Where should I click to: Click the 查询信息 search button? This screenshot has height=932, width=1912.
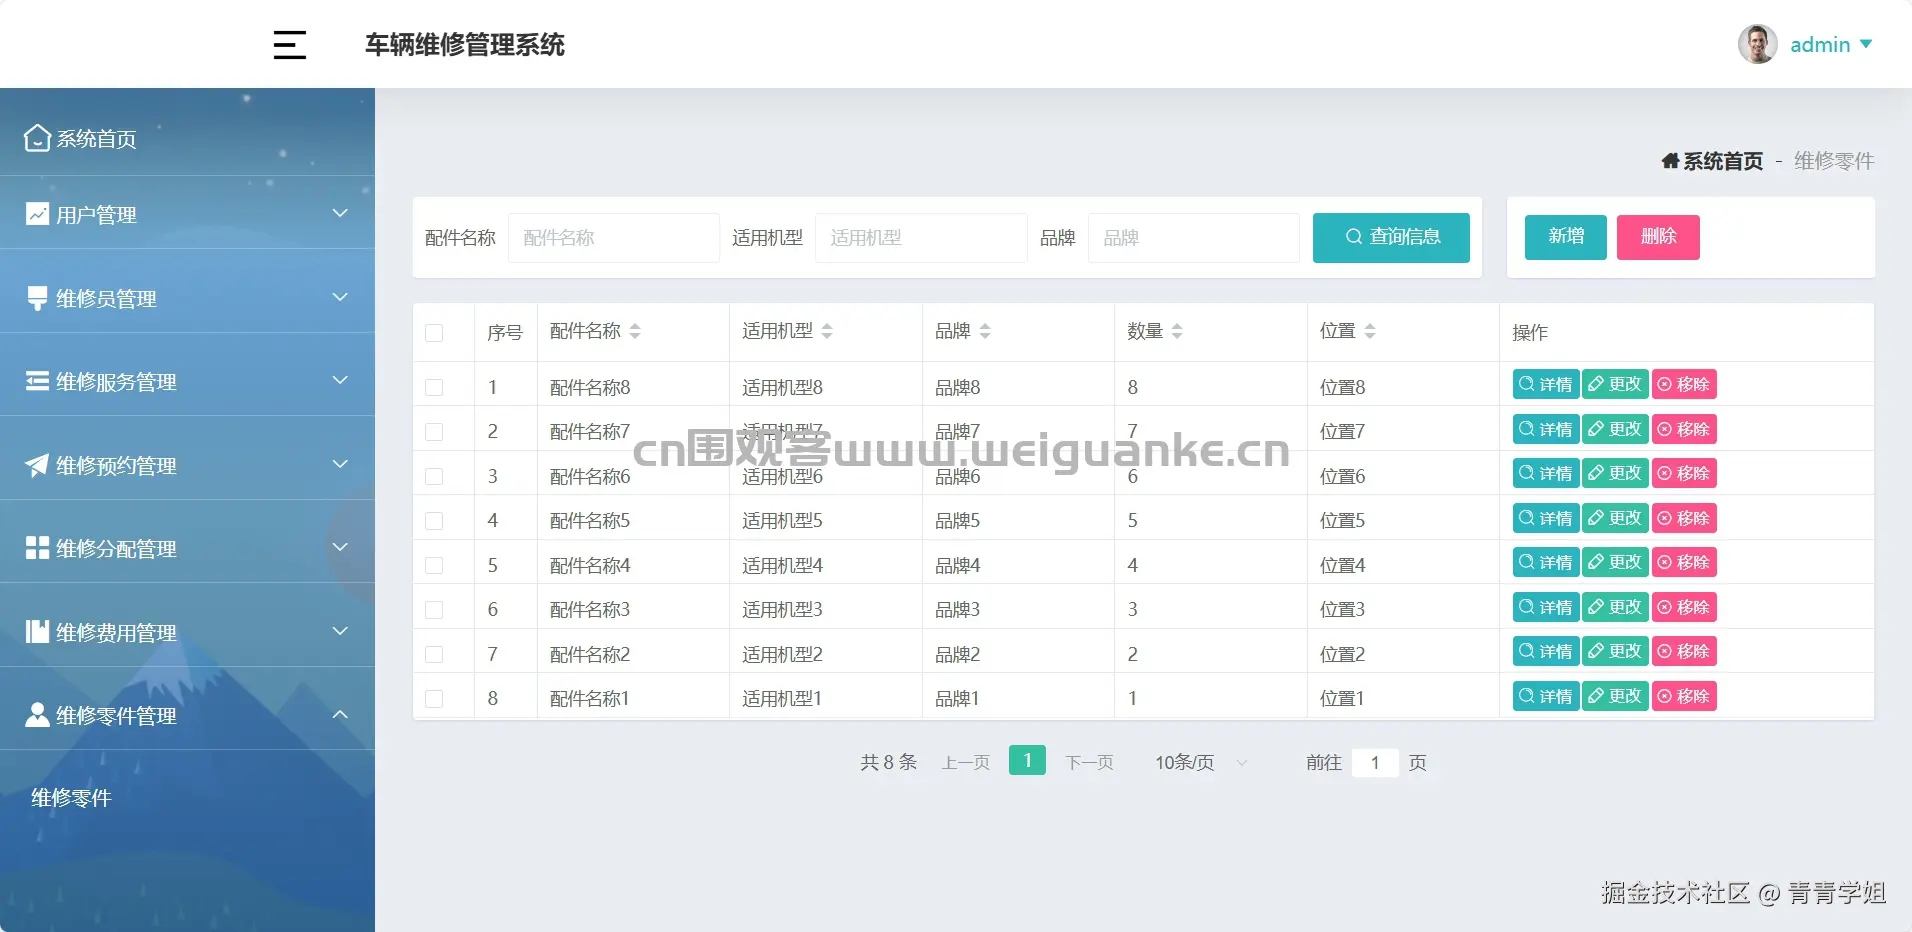tap(1391, 237)
